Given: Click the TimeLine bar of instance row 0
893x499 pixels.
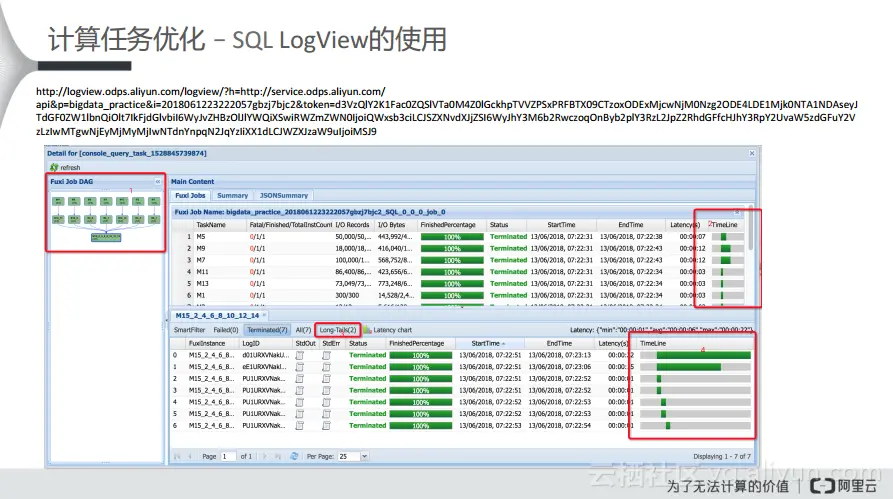Looking at the screenshot, I should tap(695, 355).
